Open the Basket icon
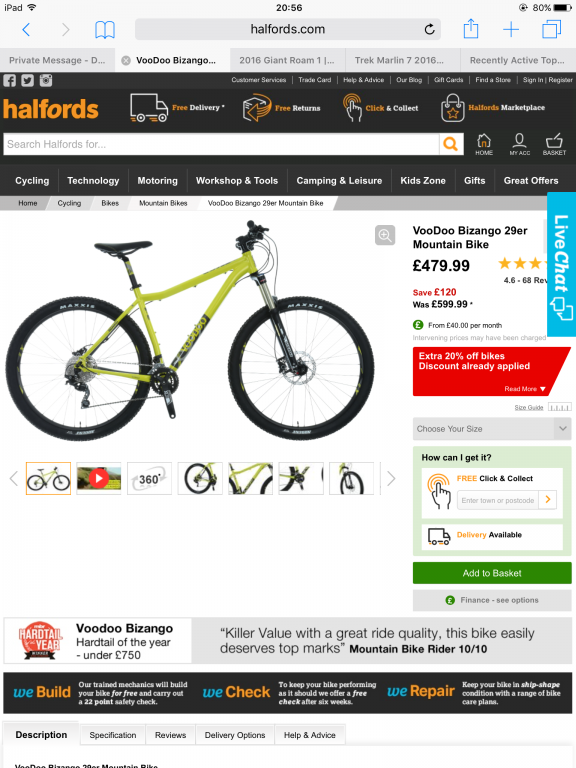 click(x=554, y=144)
